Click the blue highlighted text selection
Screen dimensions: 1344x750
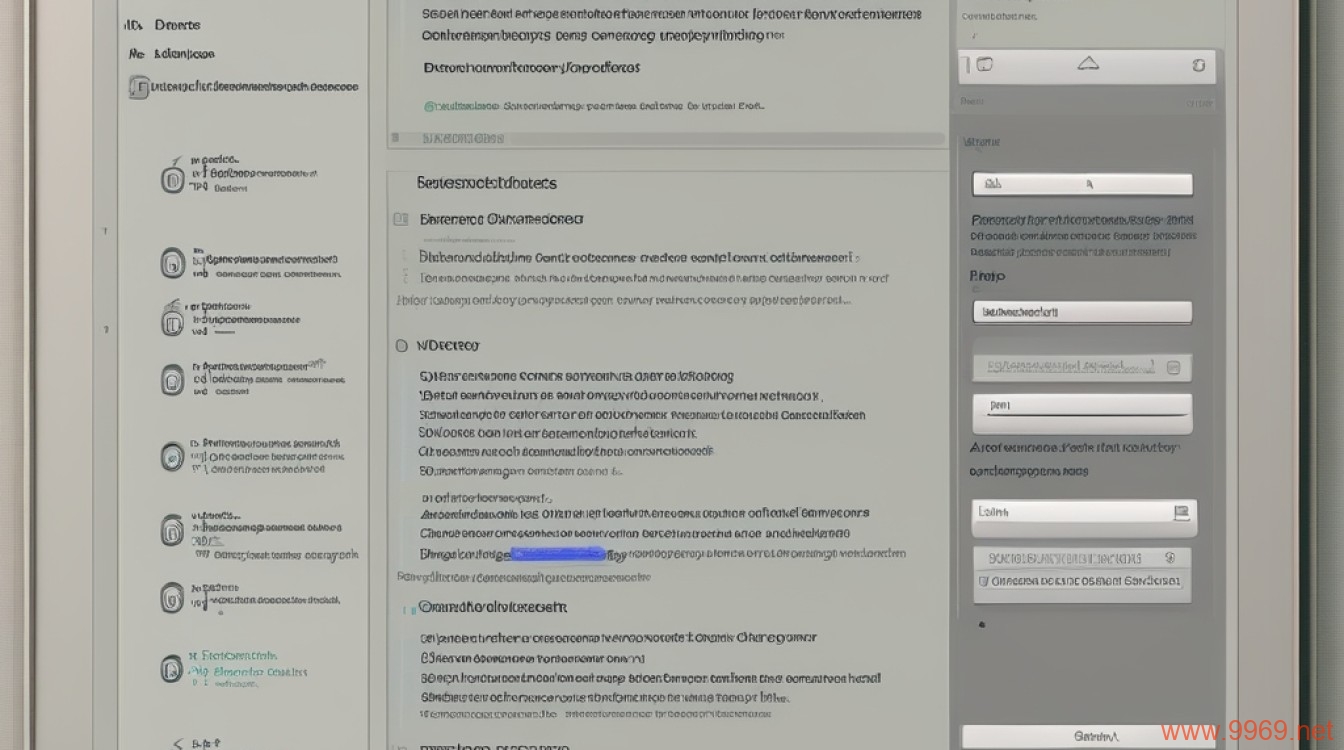point(558,553)
